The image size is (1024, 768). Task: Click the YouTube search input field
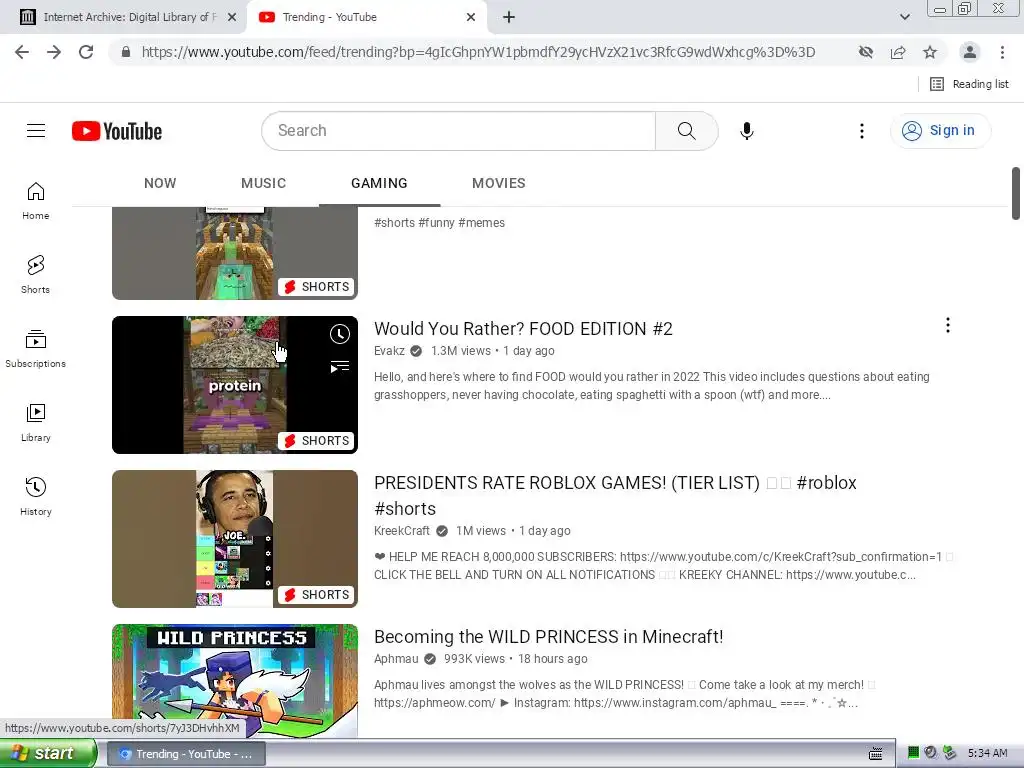[458, 131]
